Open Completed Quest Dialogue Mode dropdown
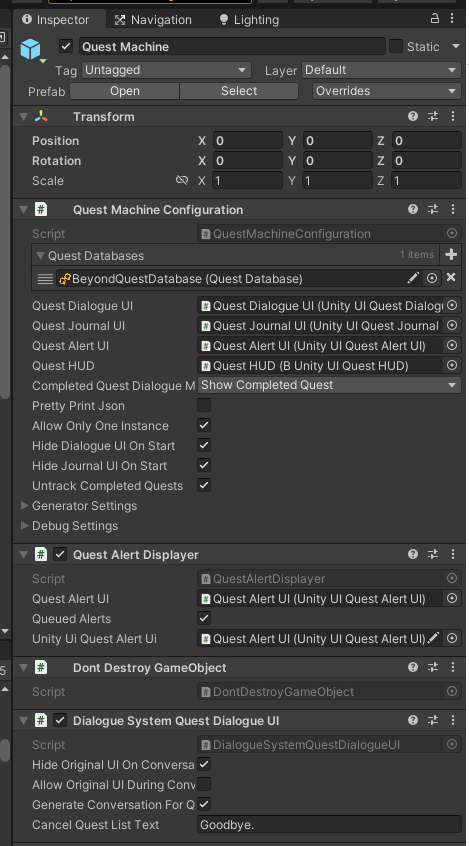This screenshot has width=469, height=846. 329,385
